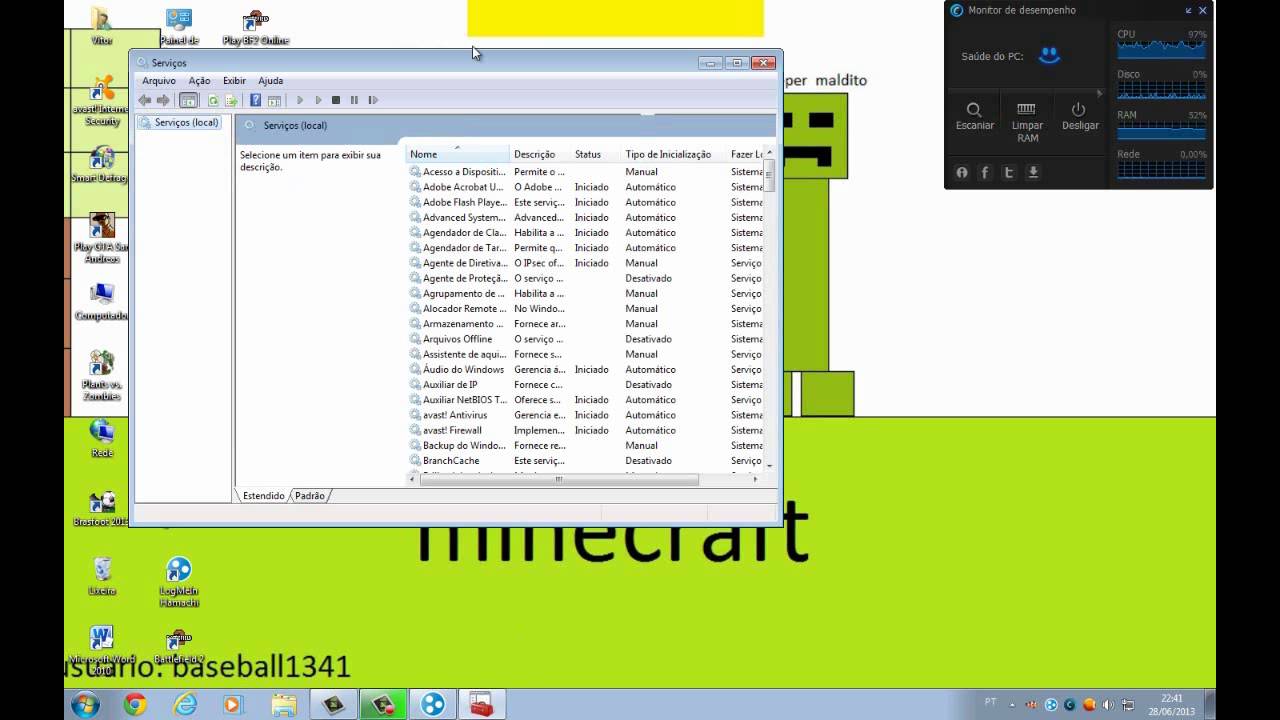Open the Plants vs. Zombies desktop shortcut
Viewport: 1280px width, 720px height.
point(102,375)
